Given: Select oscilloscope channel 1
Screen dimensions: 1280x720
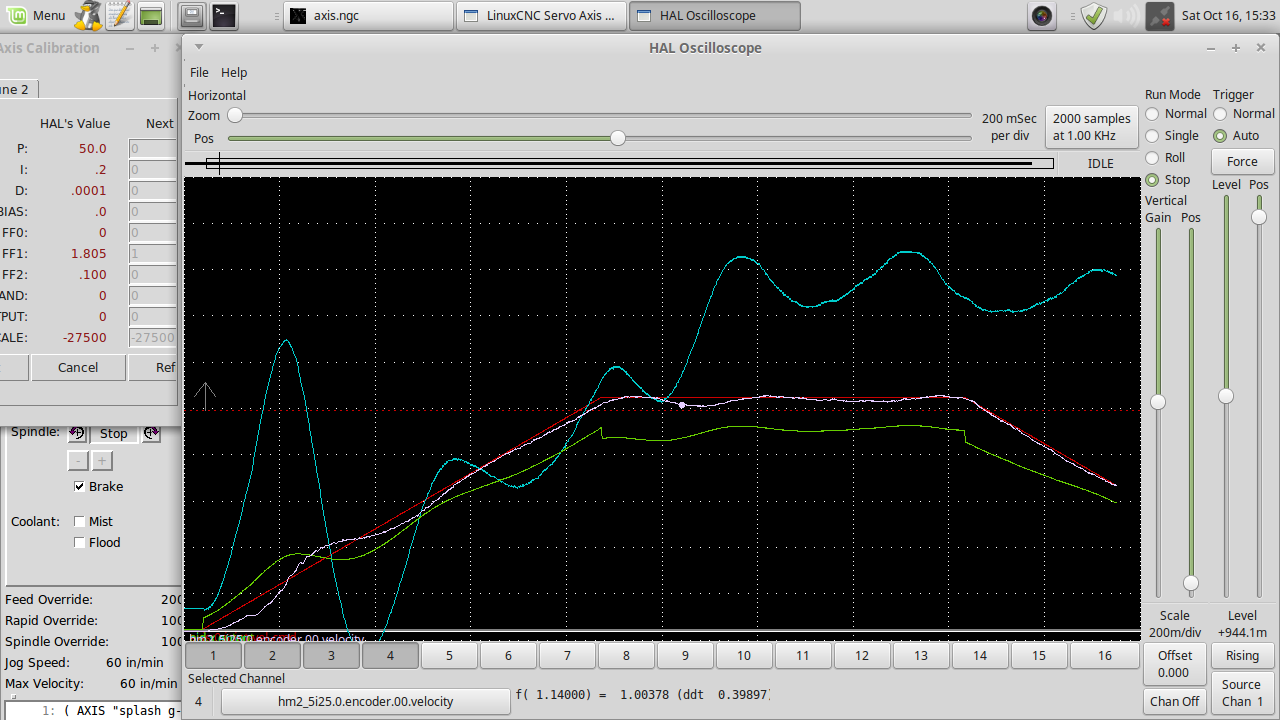Looking at the screenshot, I should [213, 656].
